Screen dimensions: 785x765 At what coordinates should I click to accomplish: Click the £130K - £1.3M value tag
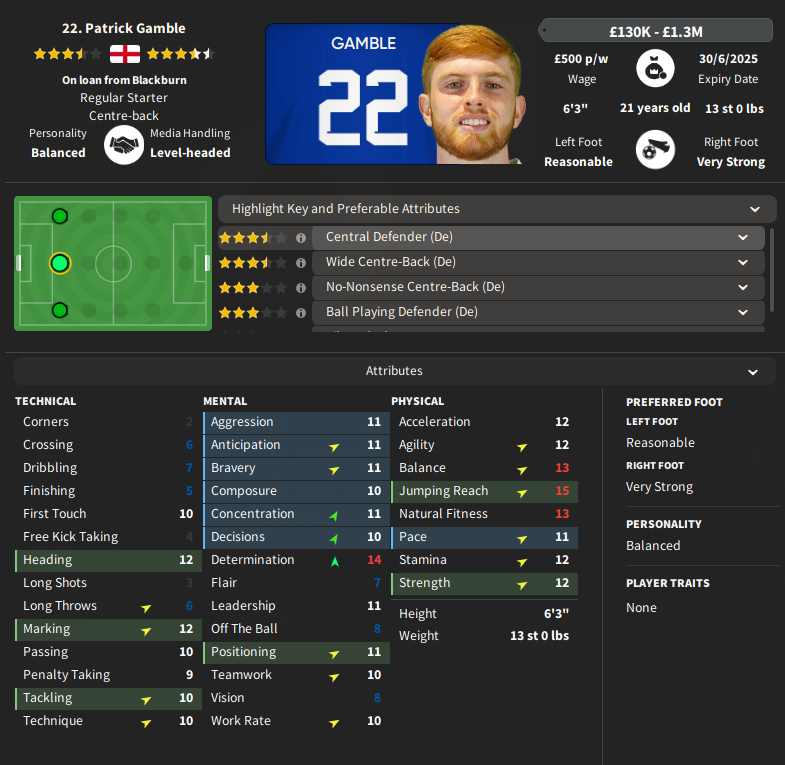pos(655,31)
